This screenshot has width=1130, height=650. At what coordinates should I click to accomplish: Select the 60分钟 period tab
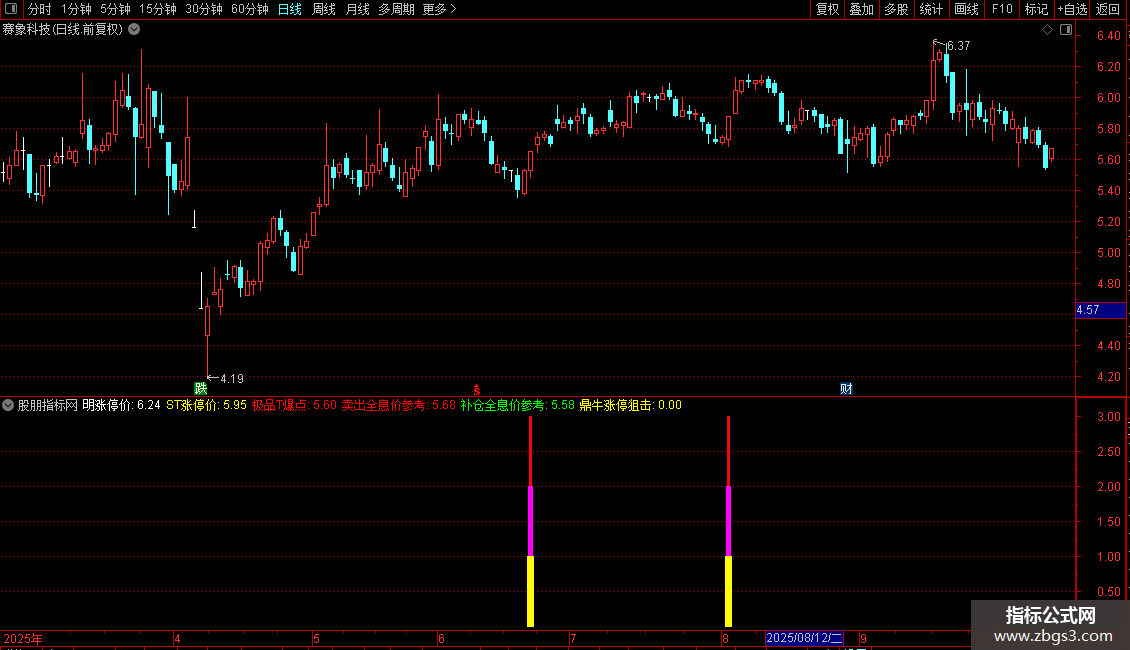[x=249, y=9]
